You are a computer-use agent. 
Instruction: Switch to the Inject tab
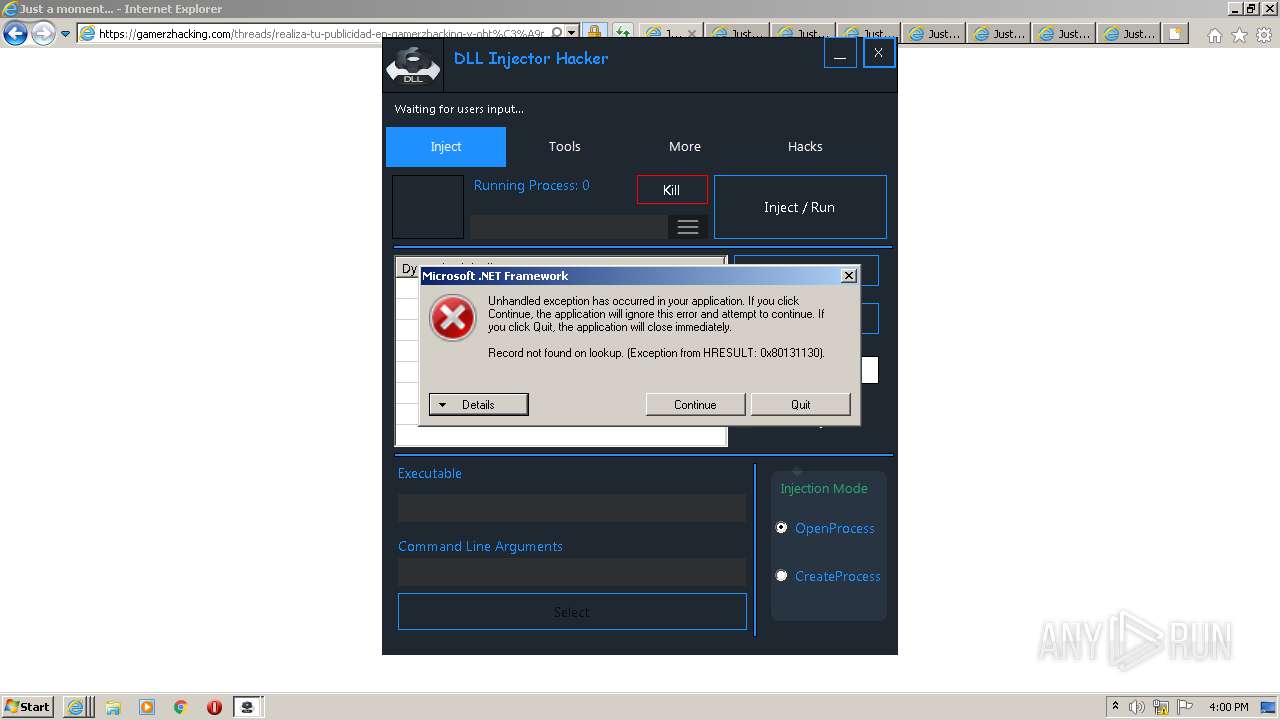[446, 146]
